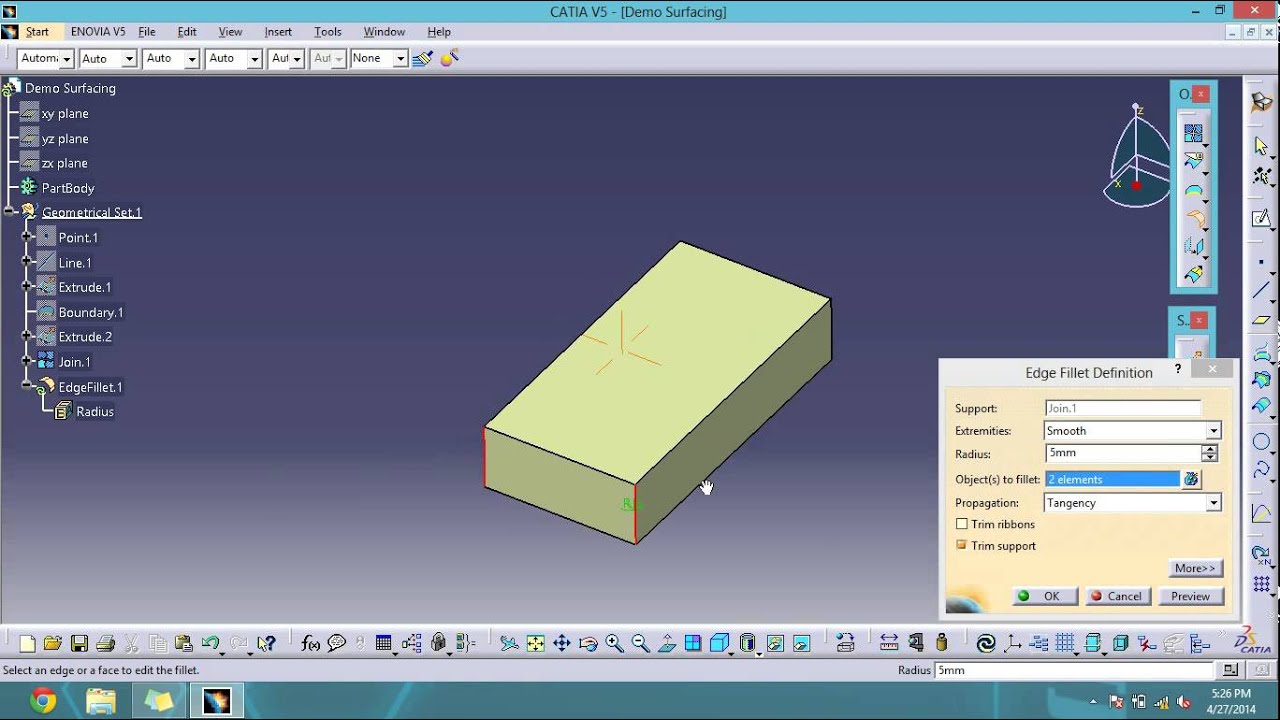
Task: Open Google Chrome from the taskbar
Action: 43,701
